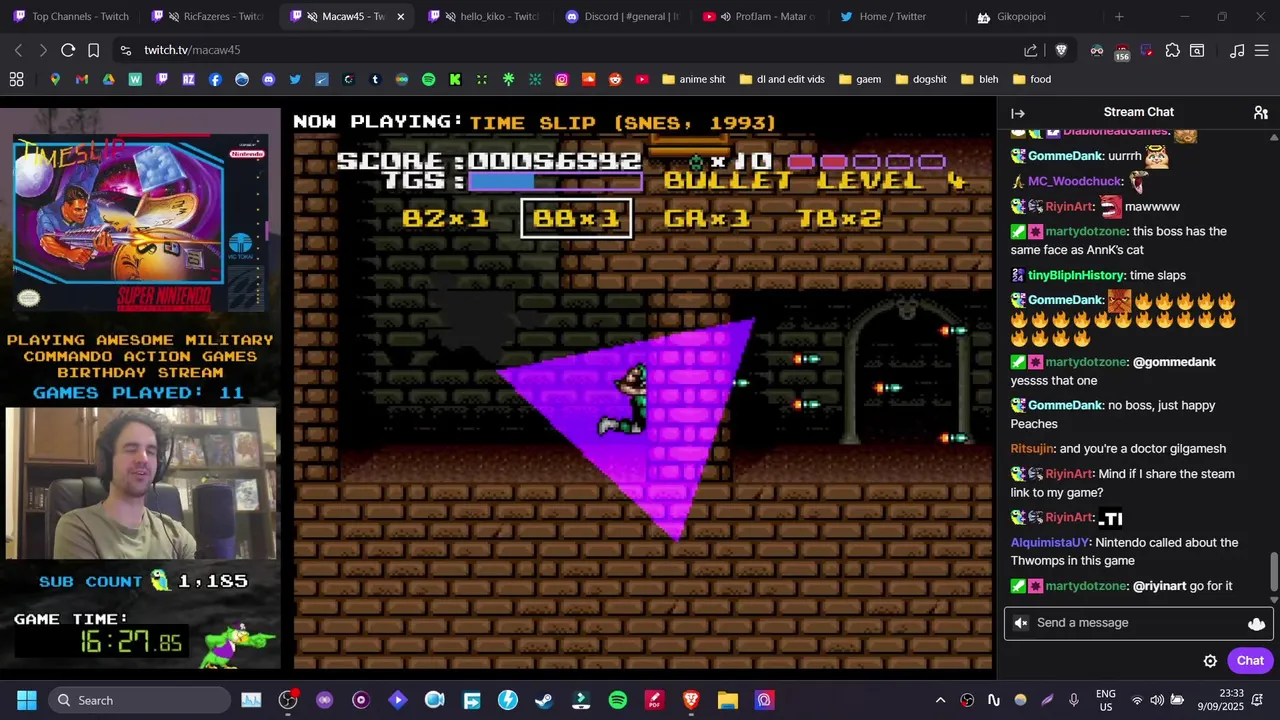Click the share page icon in address bar
Screen dimensions: 1280x720
click(x=1031, y=50)
